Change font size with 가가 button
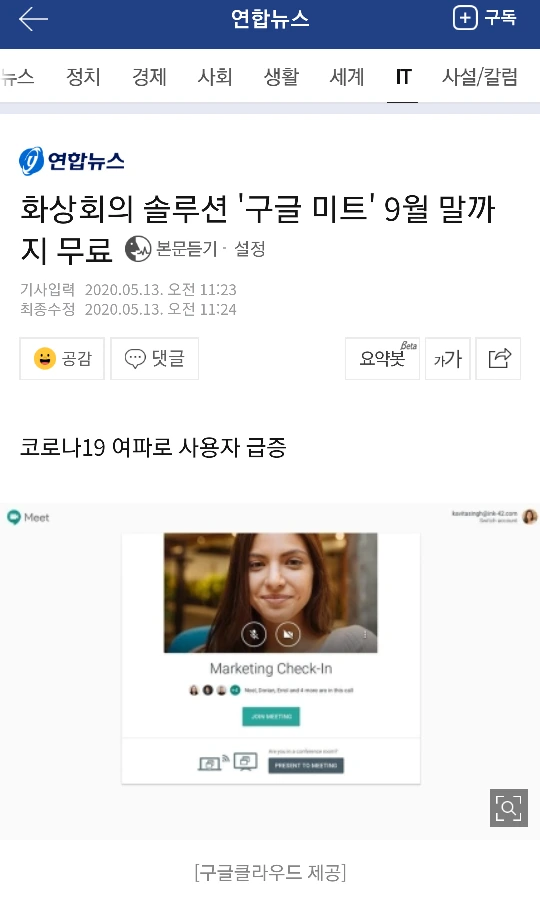The width and height of the screenshot is (540, 913). (447, 359)
